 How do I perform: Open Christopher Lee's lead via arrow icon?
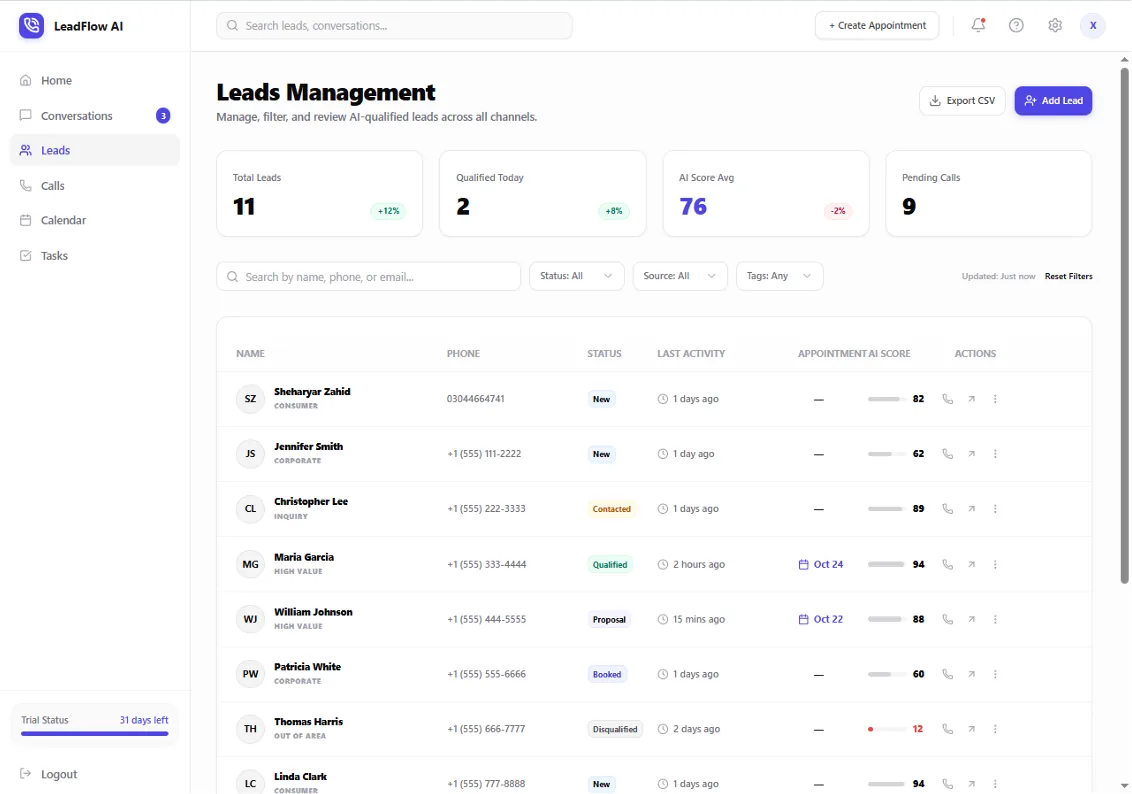972,509
